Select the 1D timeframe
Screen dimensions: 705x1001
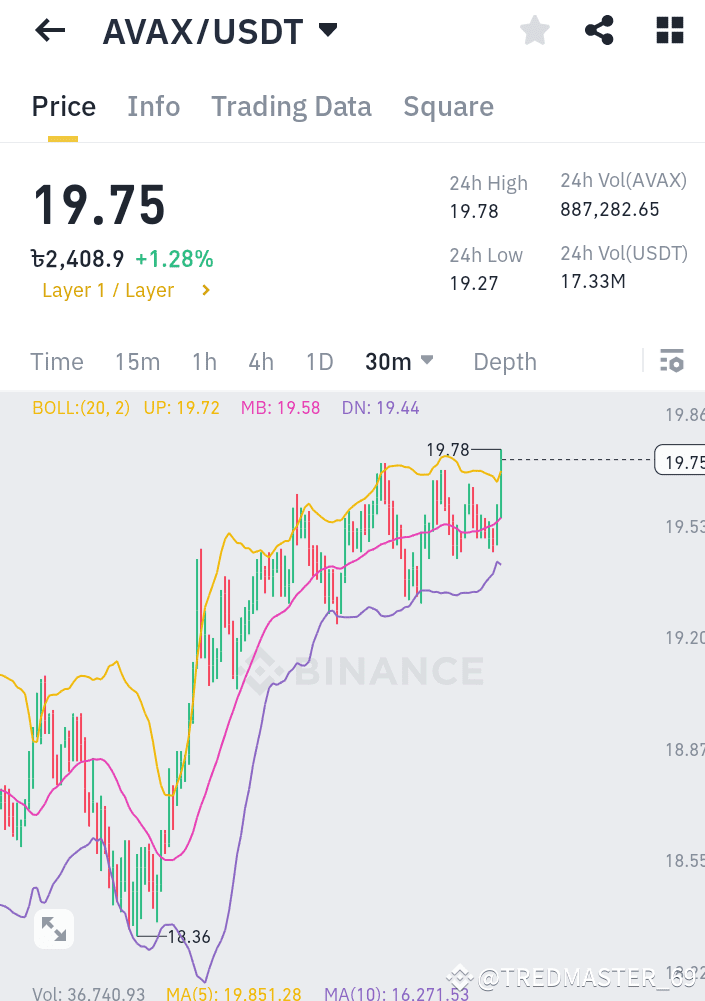click(x=319, y=362)
